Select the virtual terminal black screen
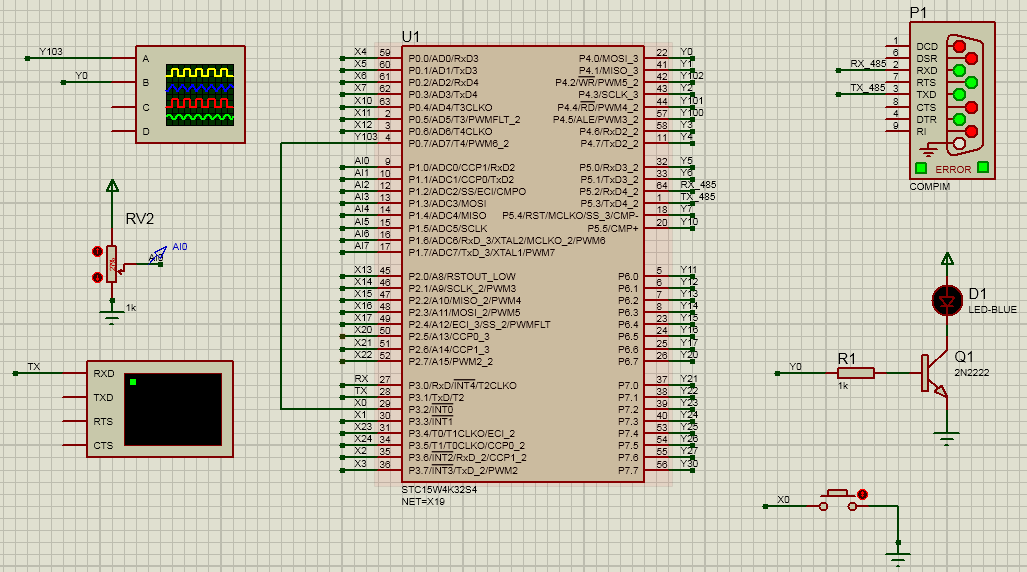1027x572 pixels. [180, 410]
